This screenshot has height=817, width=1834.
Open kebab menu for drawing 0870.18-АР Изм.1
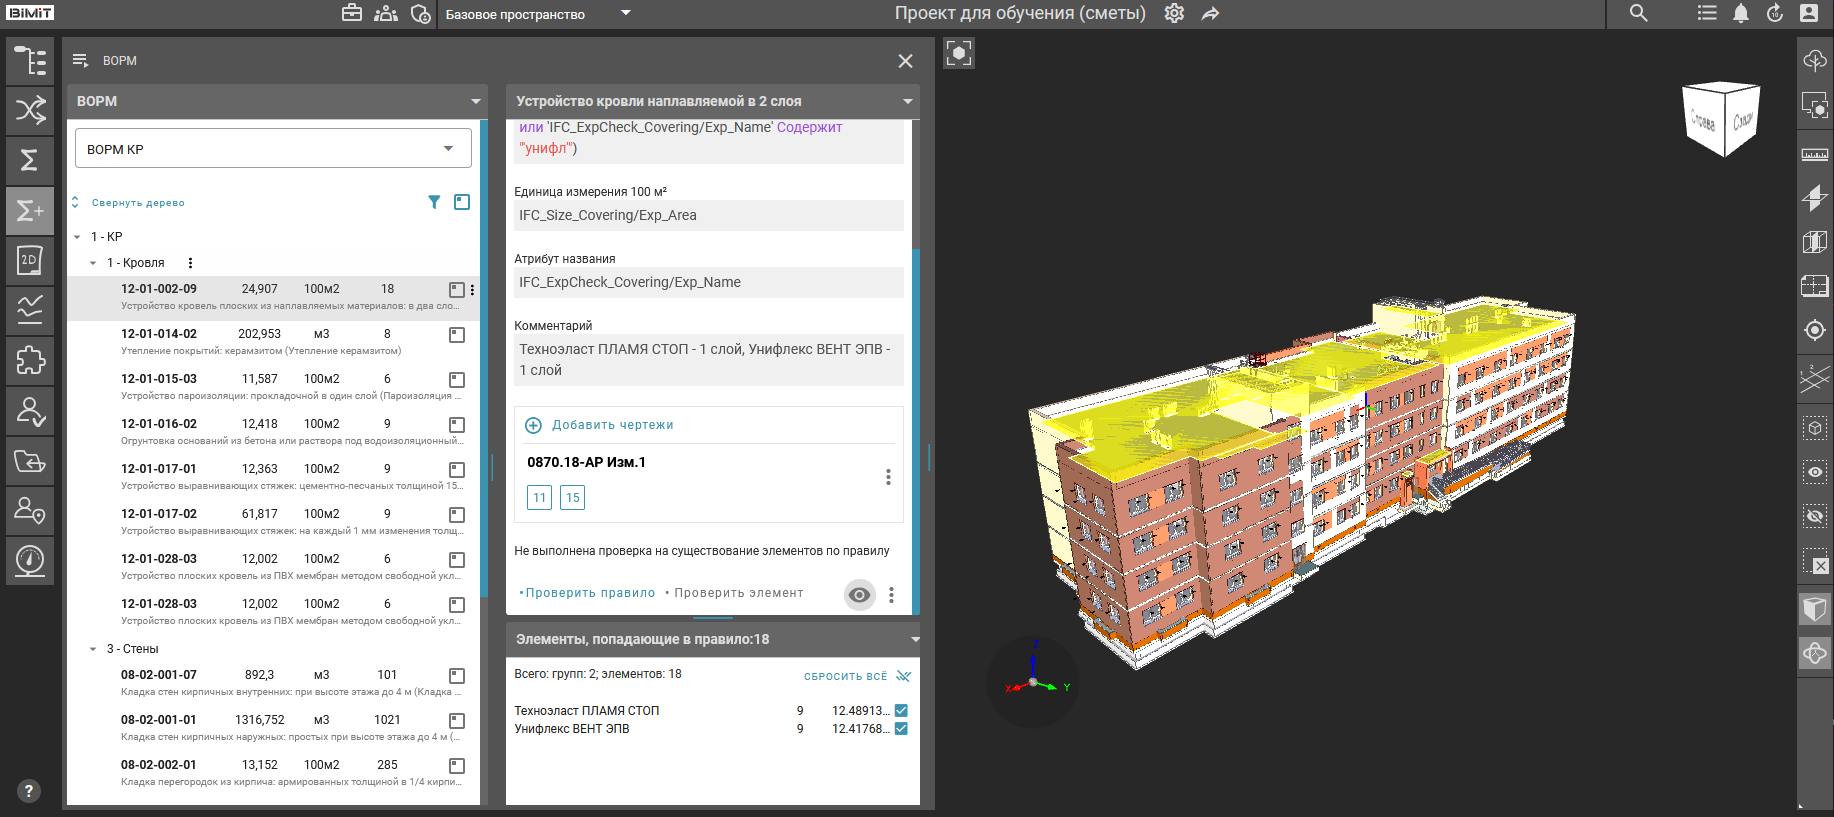click(888, 477)
